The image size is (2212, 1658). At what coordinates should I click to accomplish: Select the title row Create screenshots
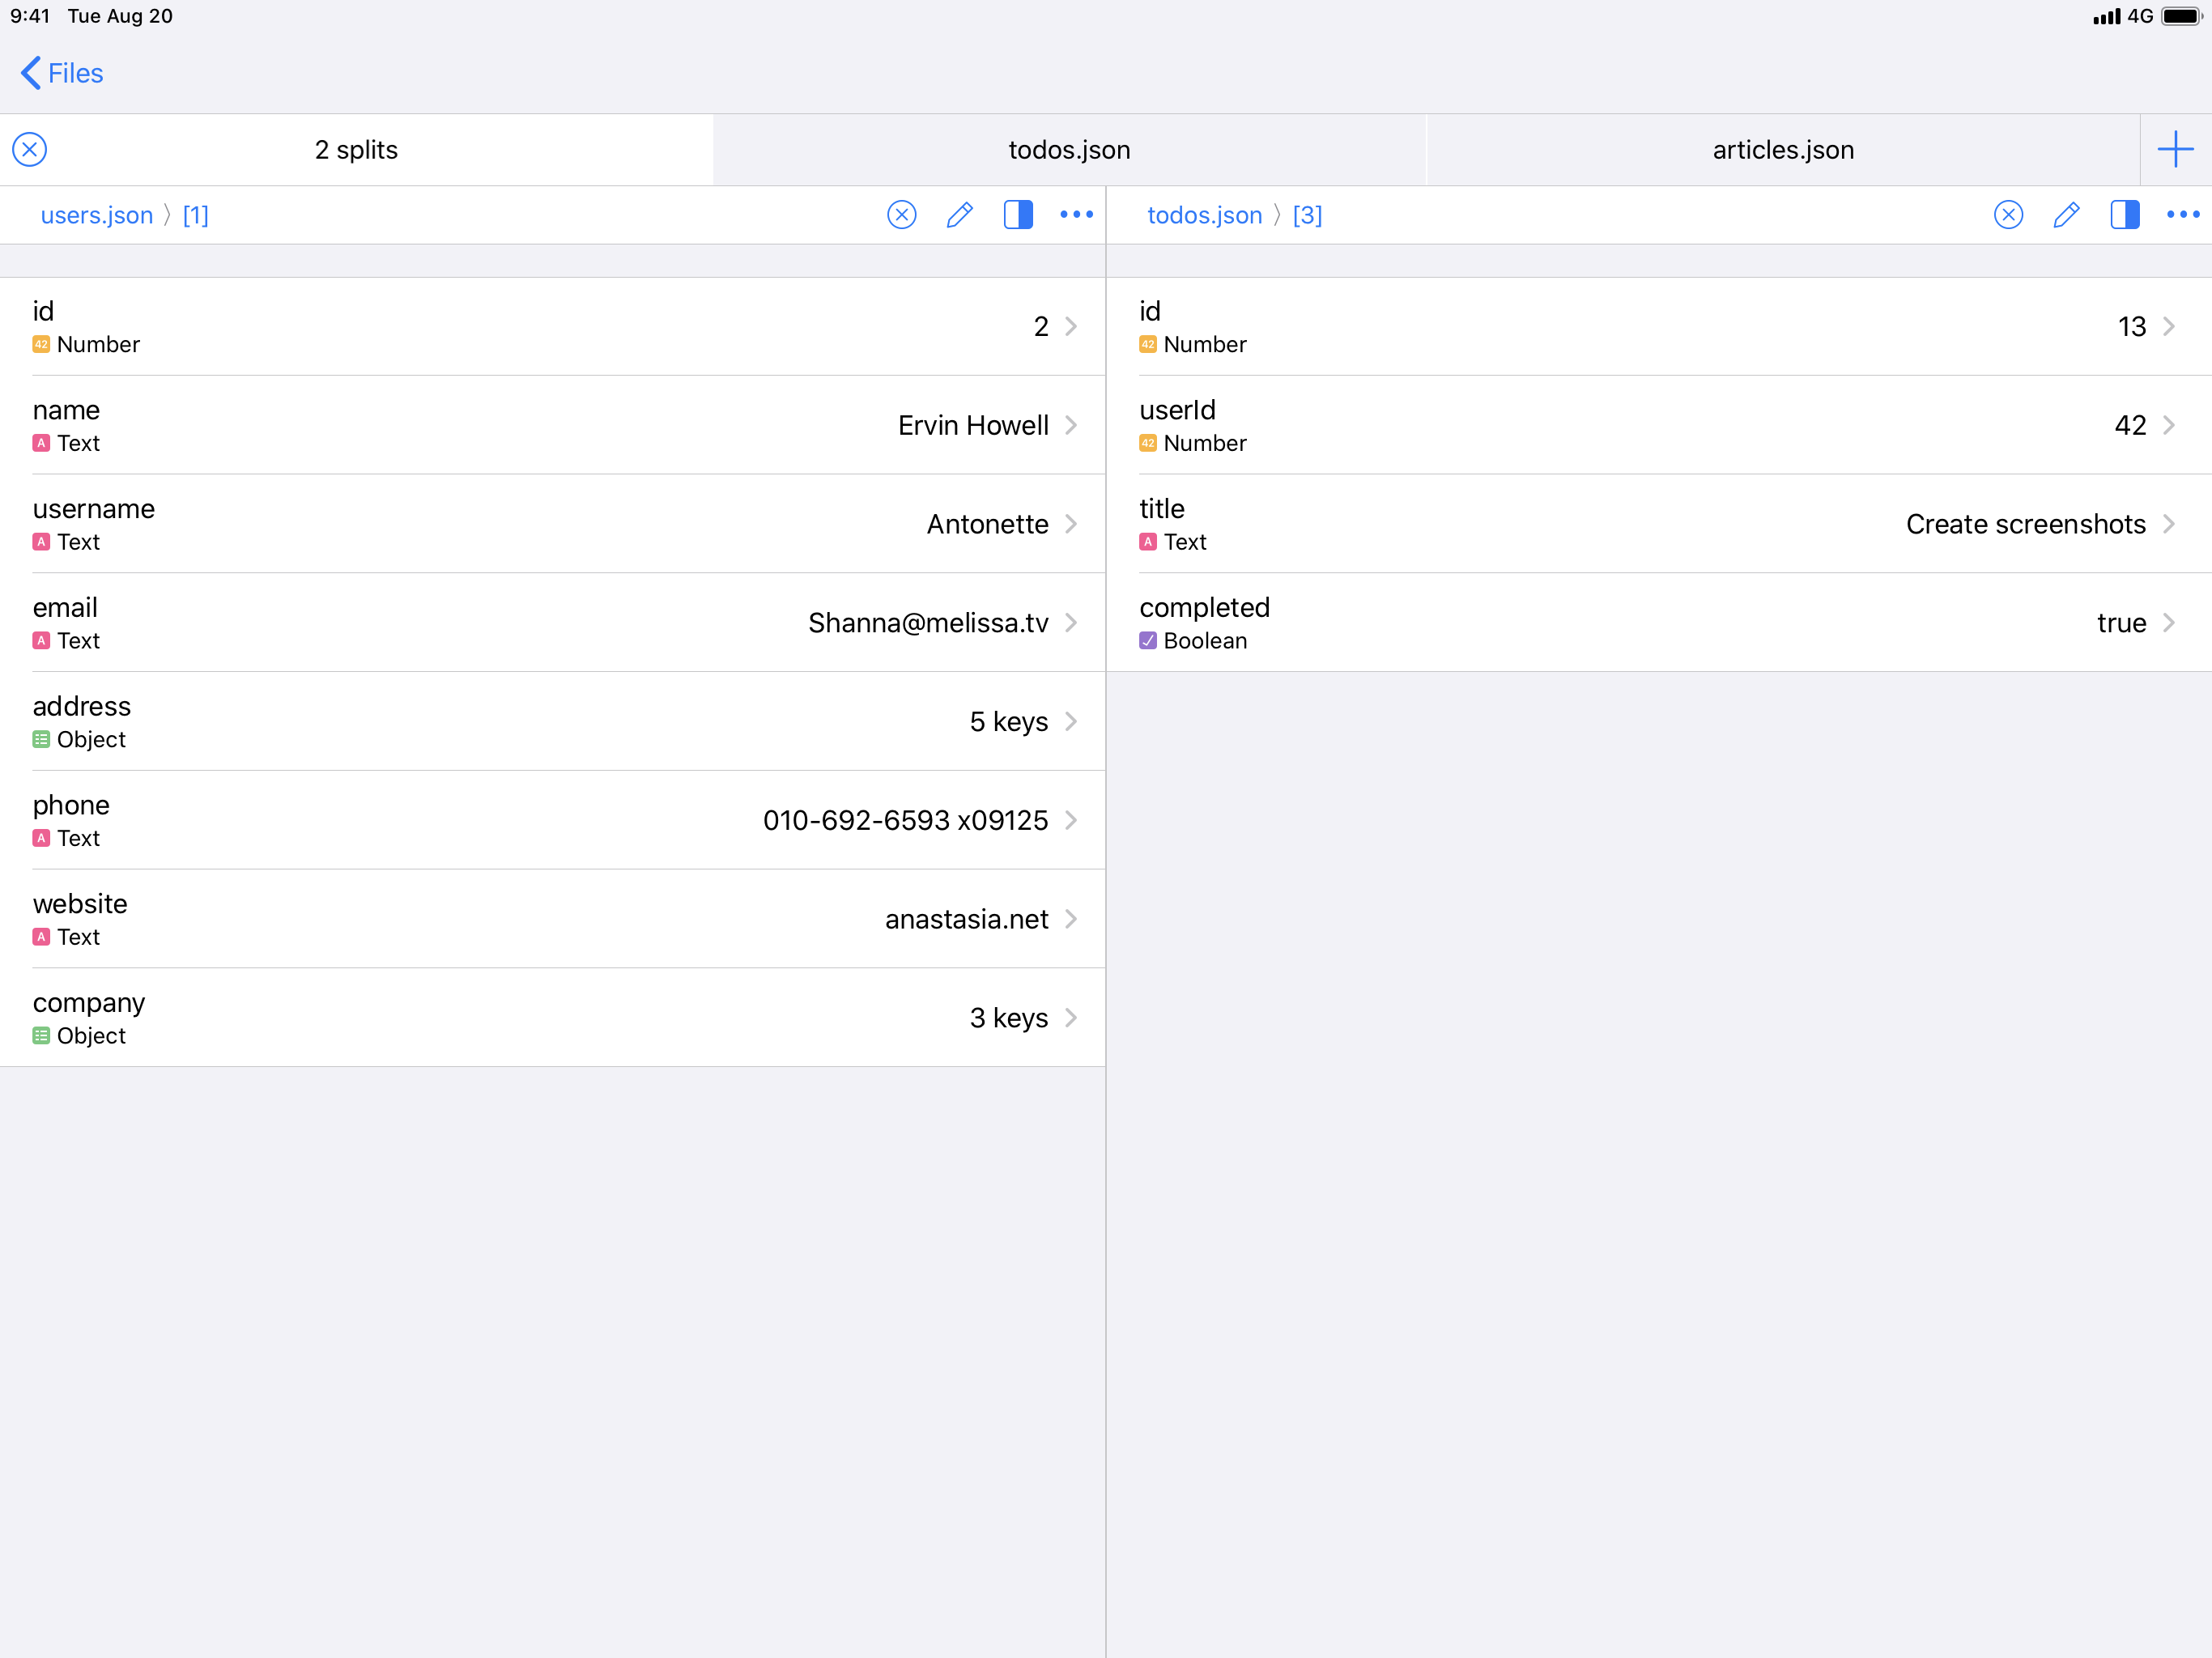(x=1658, y=524)
